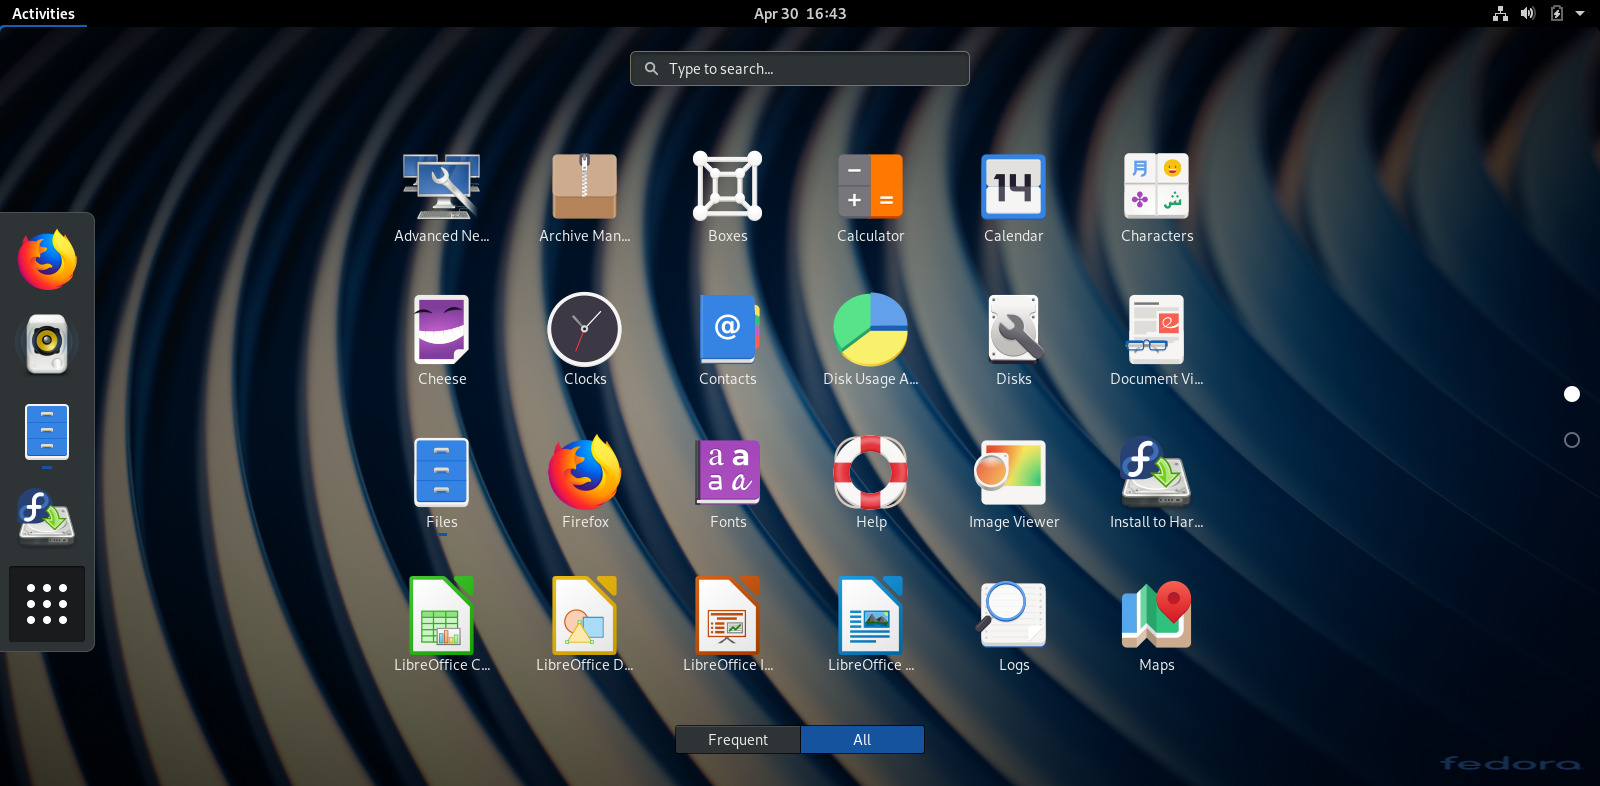Expand the system menu arrow
Screen dimensions: 1600x786
coord(1580,14)
